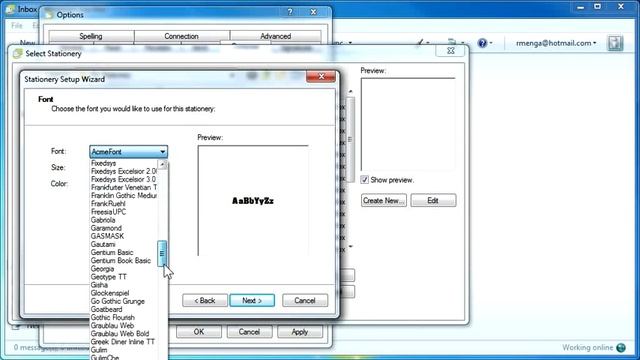The height and width of the screenshot is (360, 640).
Task: Select Franklin Gothic Medium font
Action: 124,196
